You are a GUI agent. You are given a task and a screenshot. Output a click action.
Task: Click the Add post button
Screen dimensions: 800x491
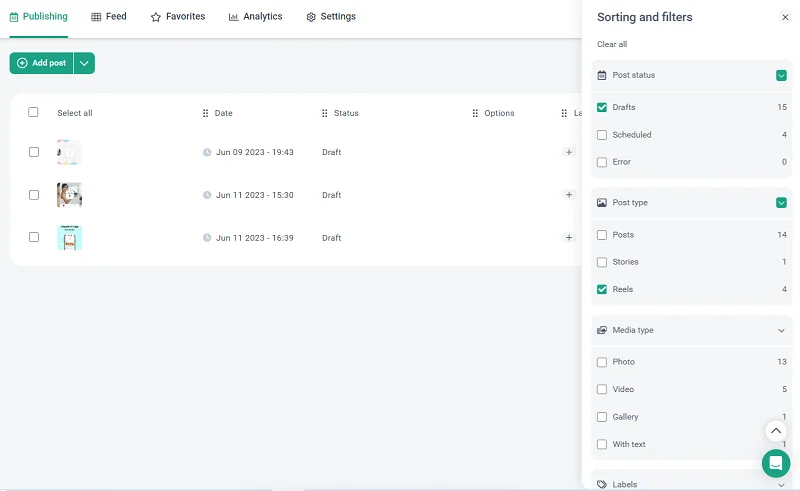(x=42, y=63)
